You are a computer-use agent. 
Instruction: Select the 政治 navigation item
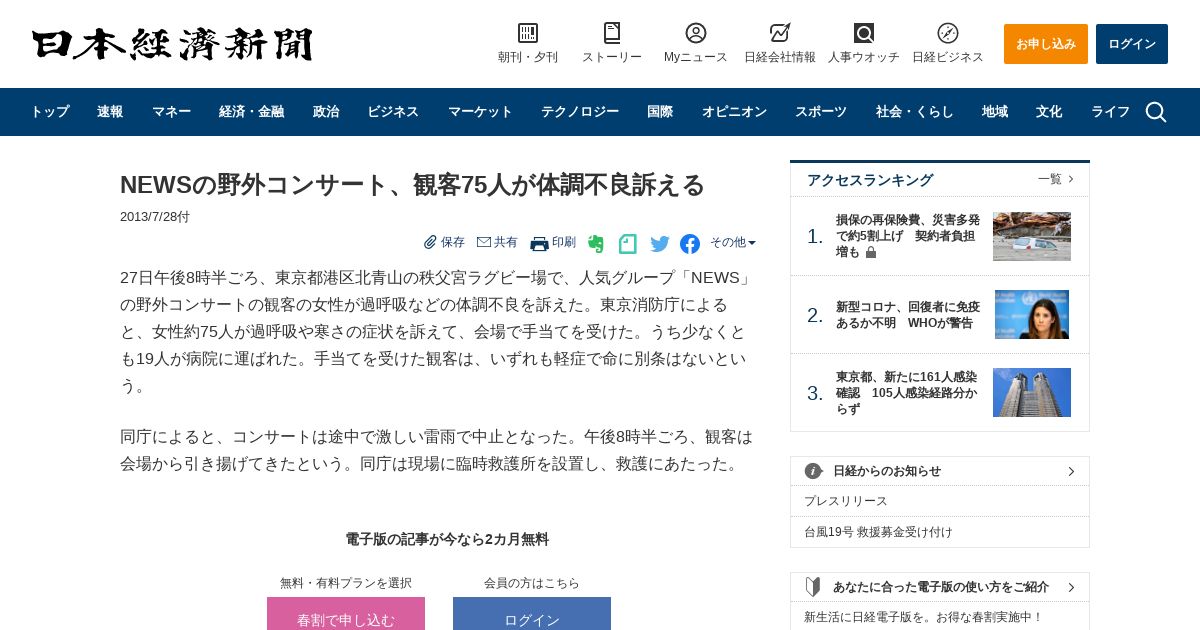point(326,112)
